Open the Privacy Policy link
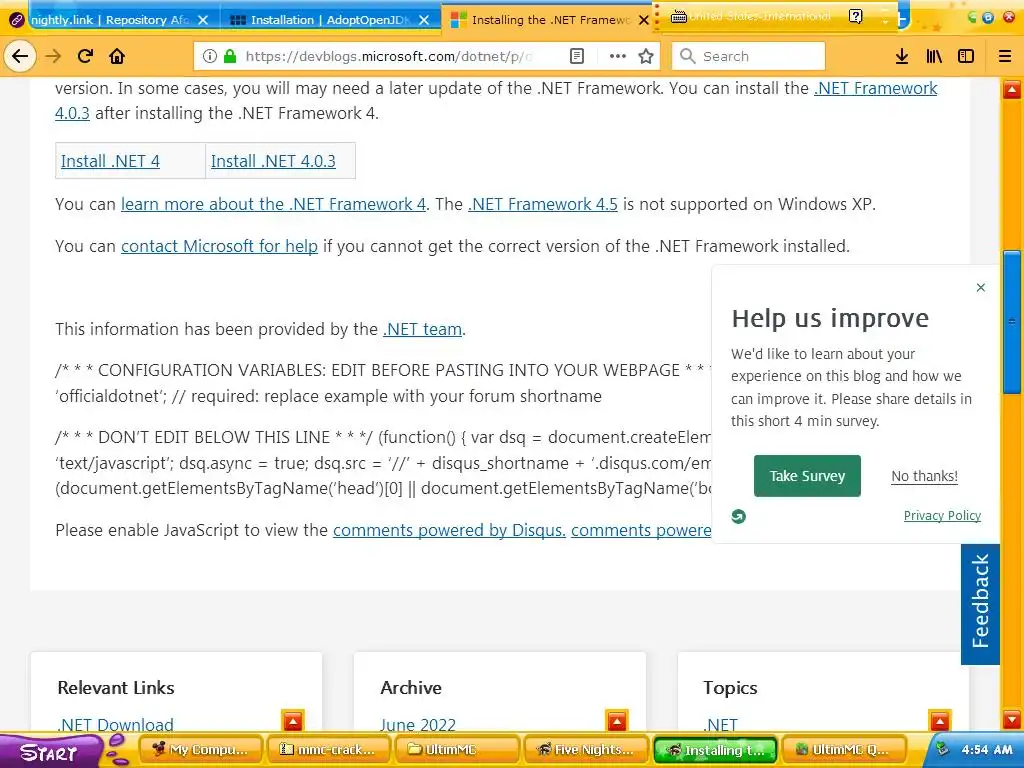The height and width of the screenshot is (768, 1024). pyautogui.click(x=942, y=515)
